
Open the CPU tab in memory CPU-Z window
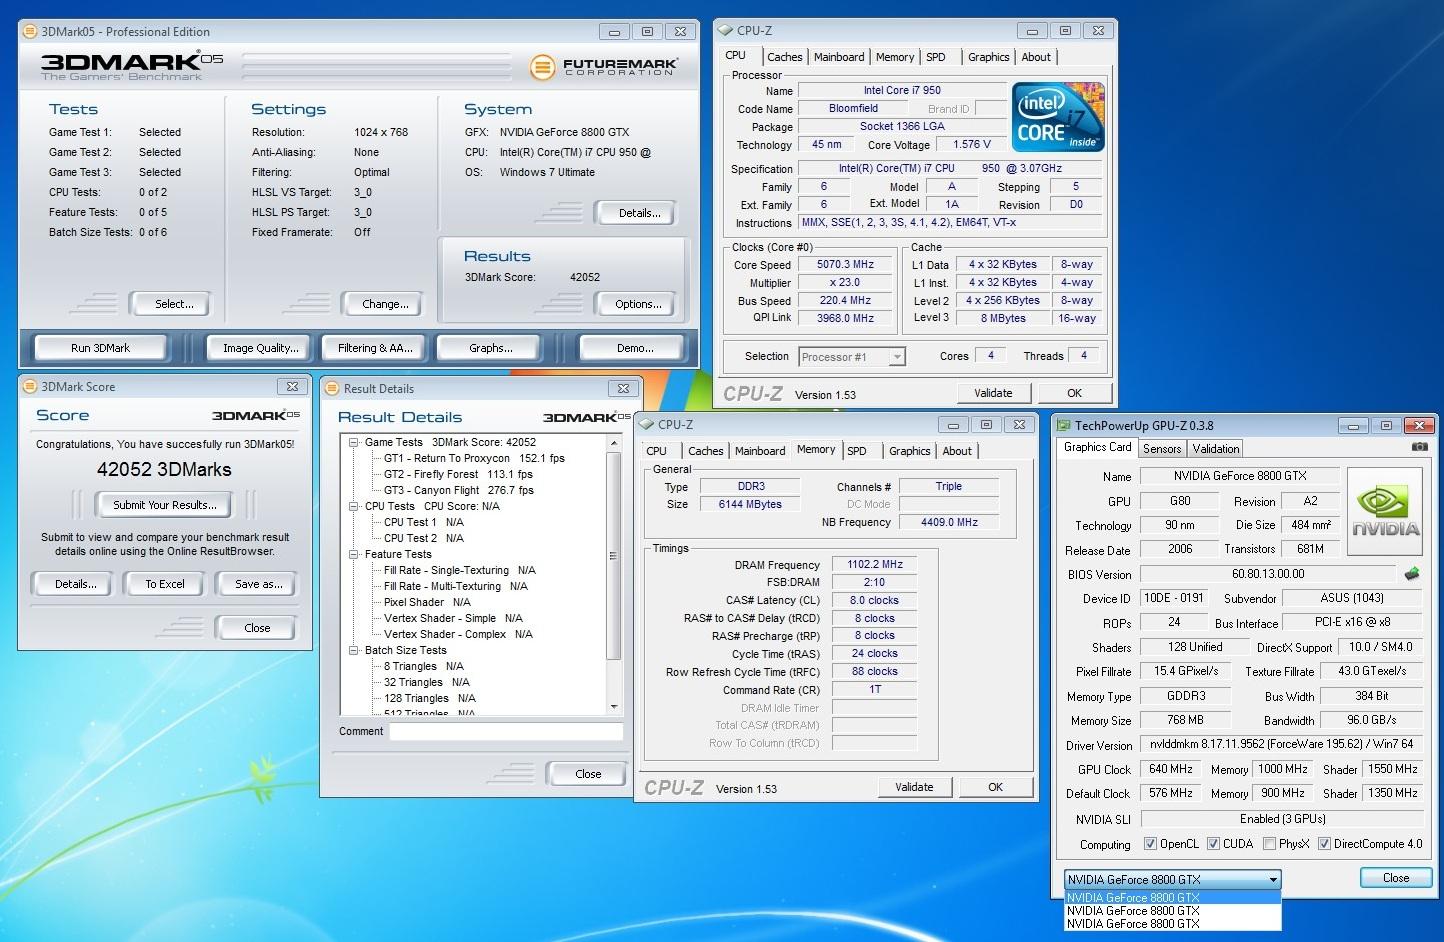(x=657, y=451)
